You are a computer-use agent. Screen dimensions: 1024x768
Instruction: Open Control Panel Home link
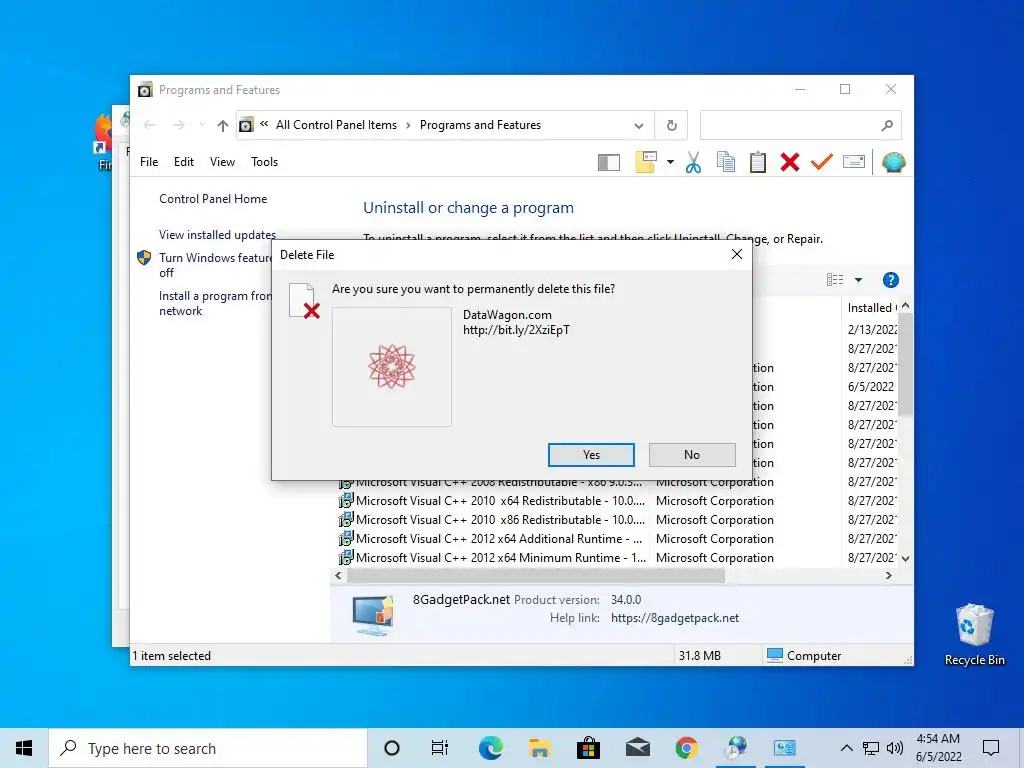pyautogui.click(x=213, y=199)
